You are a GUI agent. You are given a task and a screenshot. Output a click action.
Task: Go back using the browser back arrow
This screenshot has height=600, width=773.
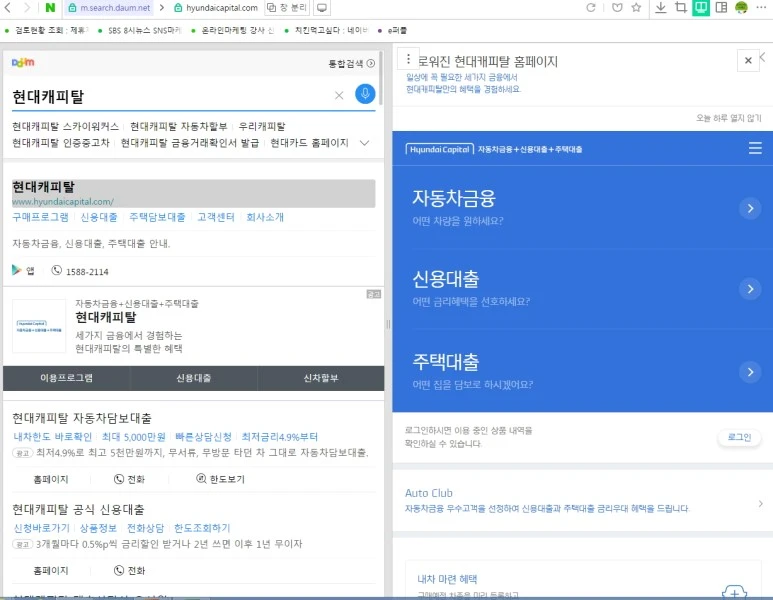(8, 8)
